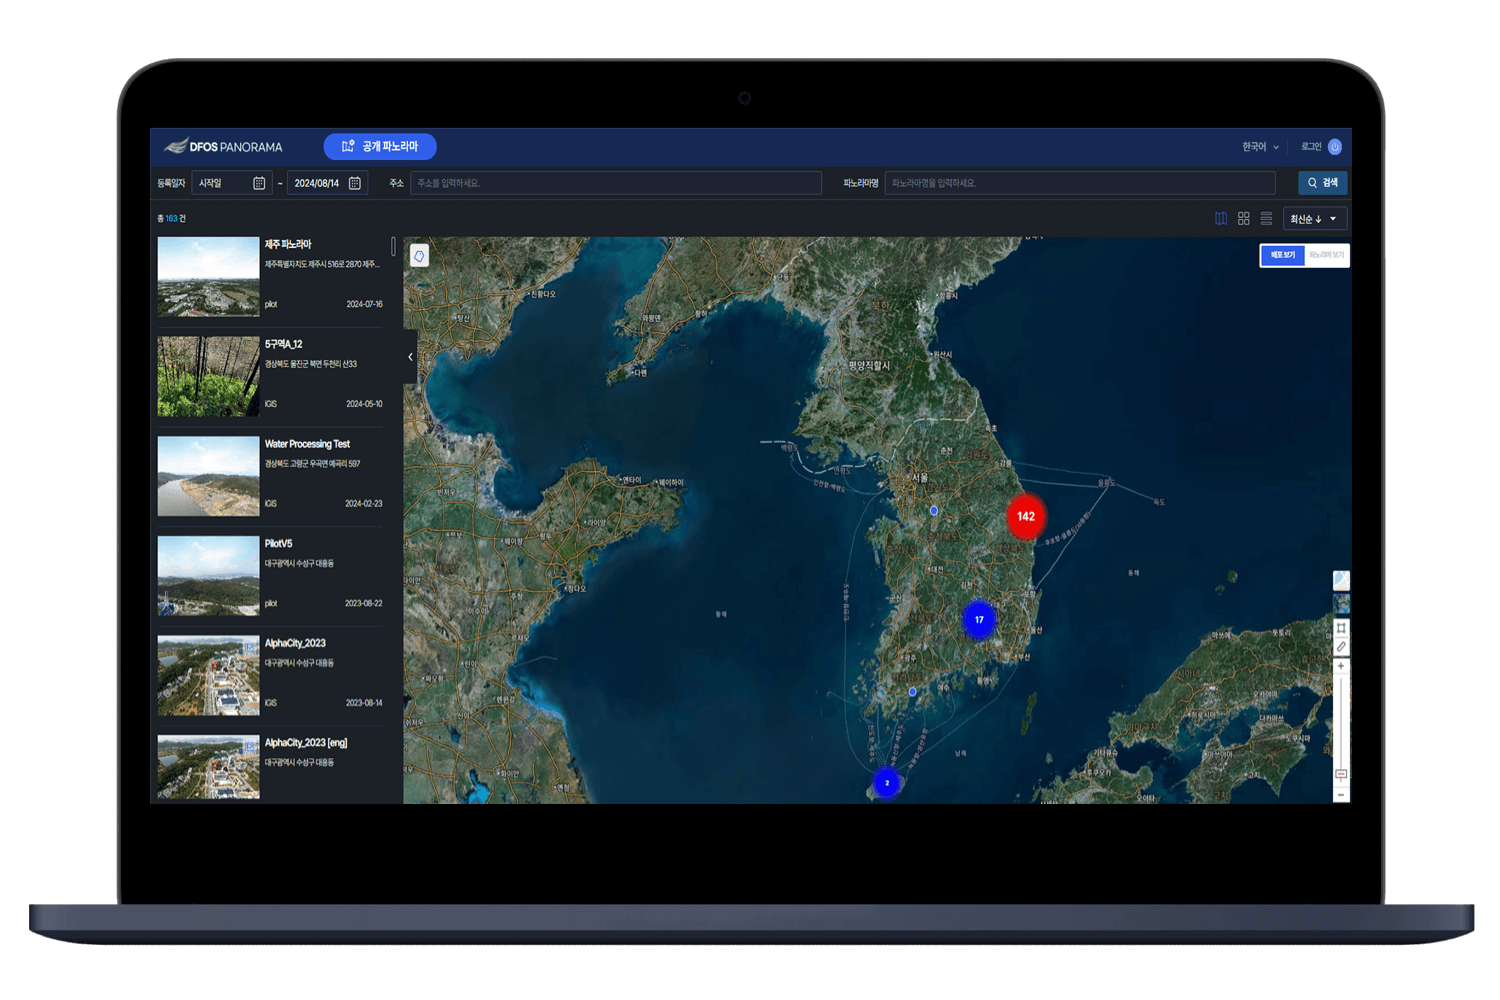Image resolution: width=1500 pixels, height=1000 pixels.
Task: Switch to list view icon
Action: pyautogui.click(x=1266, y=219)
